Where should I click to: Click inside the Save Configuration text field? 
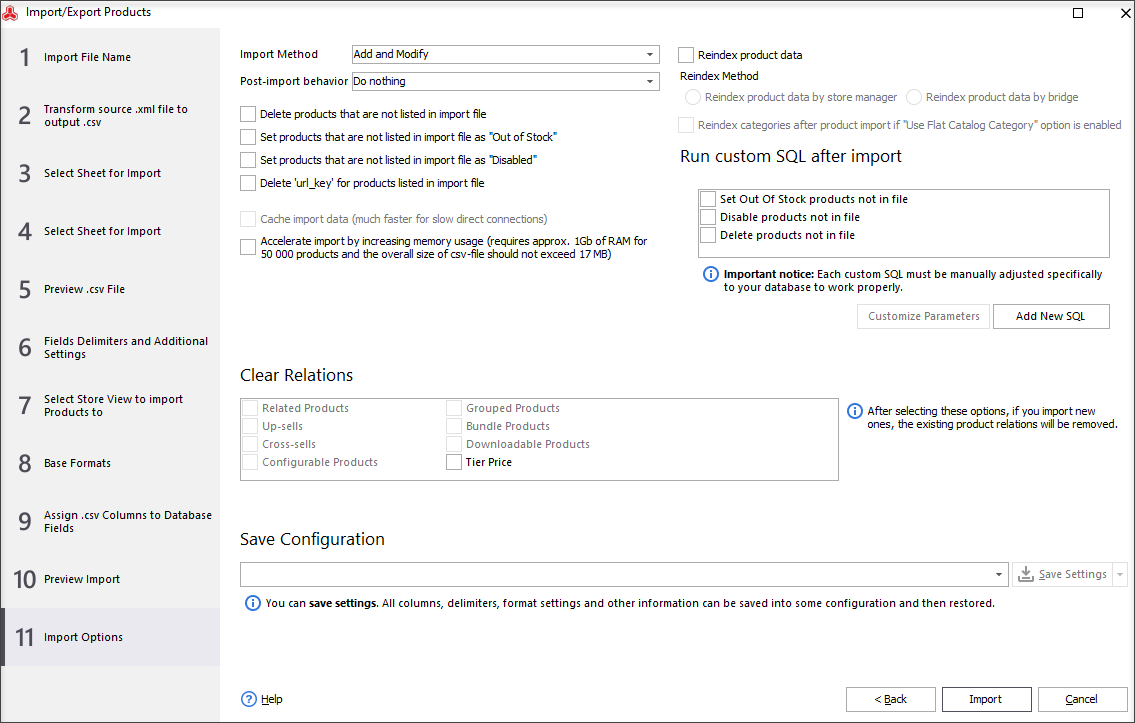615,575
